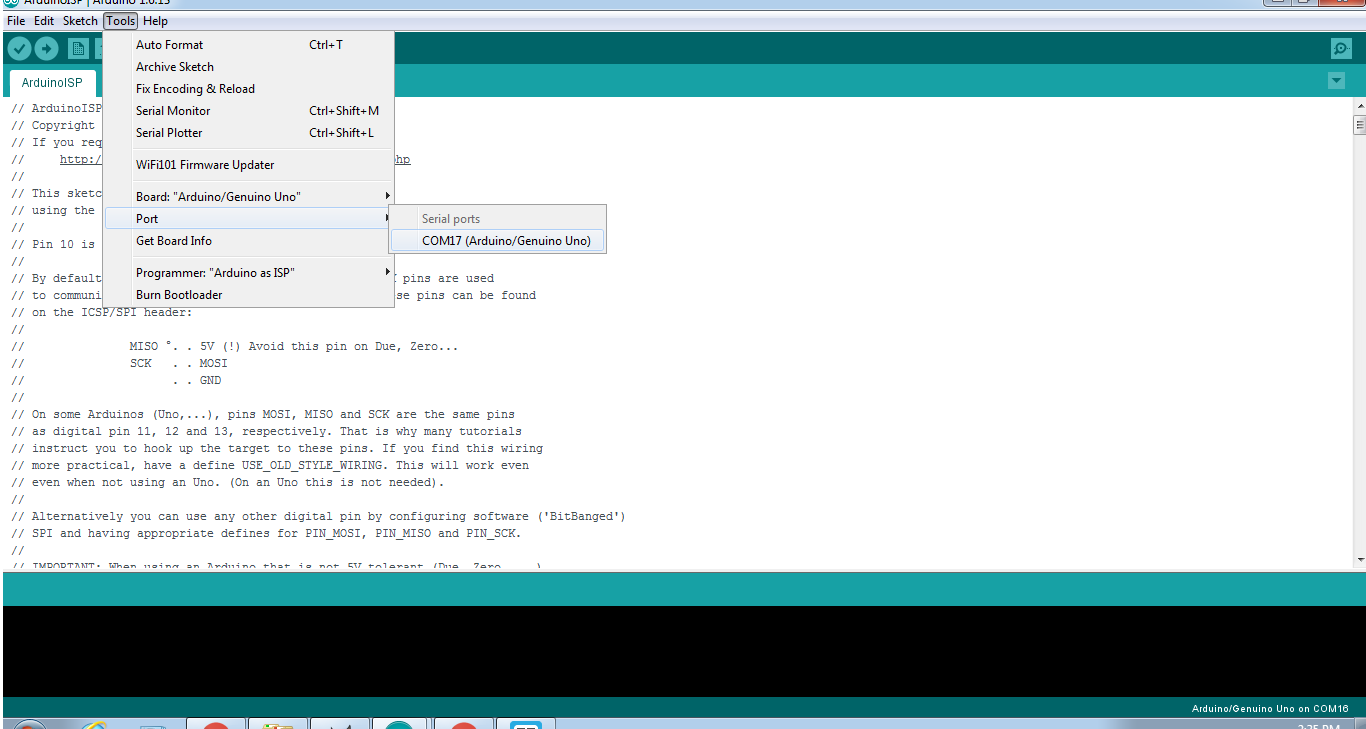Expand the Port submenu entry
This screenshot has width=1366, height=729.
click(x=249, y=219)
